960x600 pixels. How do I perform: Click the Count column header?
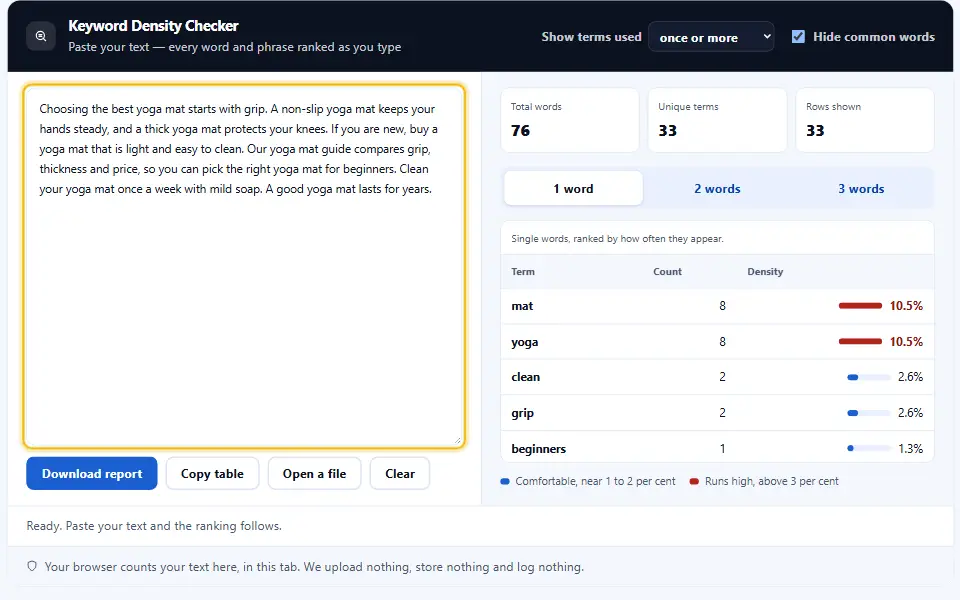click(667, 271)
